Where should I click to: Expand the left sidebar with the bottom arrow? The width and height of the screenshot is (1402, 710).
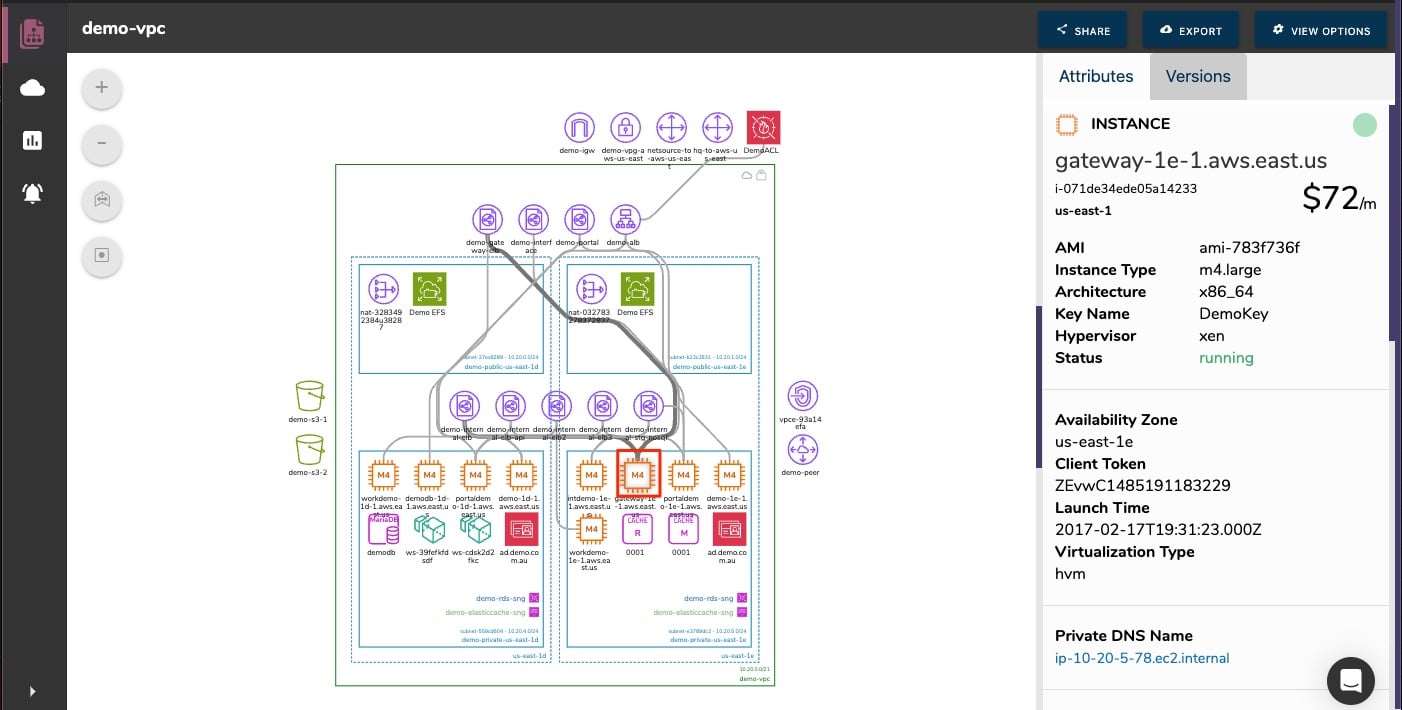(33, 691)
